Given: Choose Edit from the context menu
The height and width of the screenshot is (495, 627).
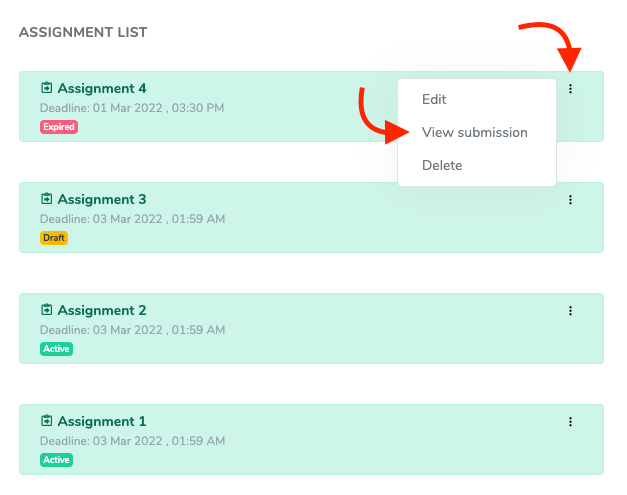Looking at the screenshot, I should tap(434, 100).
